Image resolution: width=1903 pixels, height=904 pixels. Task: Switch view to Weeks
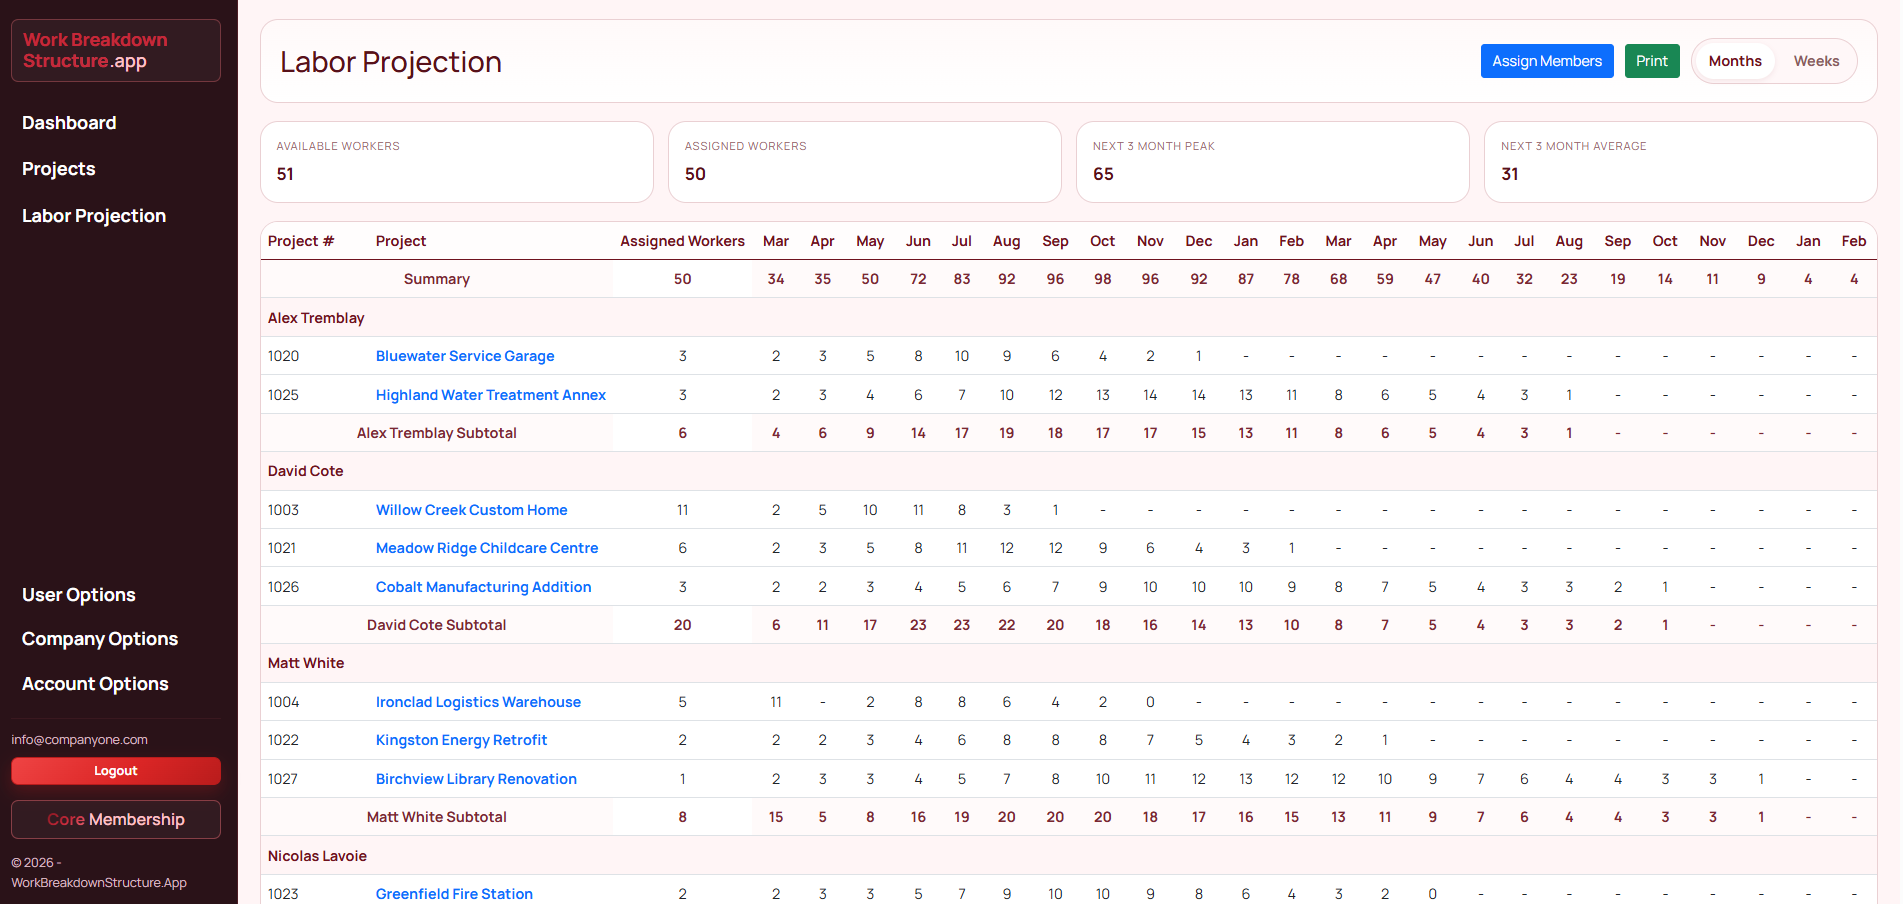[x=1815, y=61]
